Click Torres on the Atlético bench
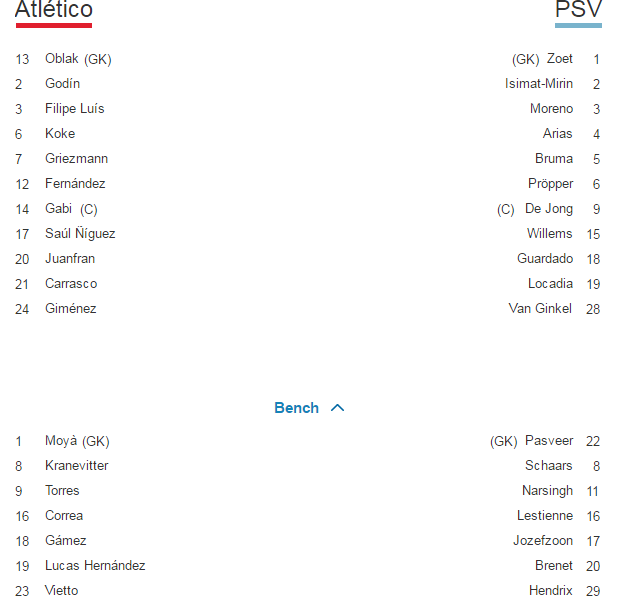Image resolution: width=618 pixels, height=601 pixels. tap(62, 491)
